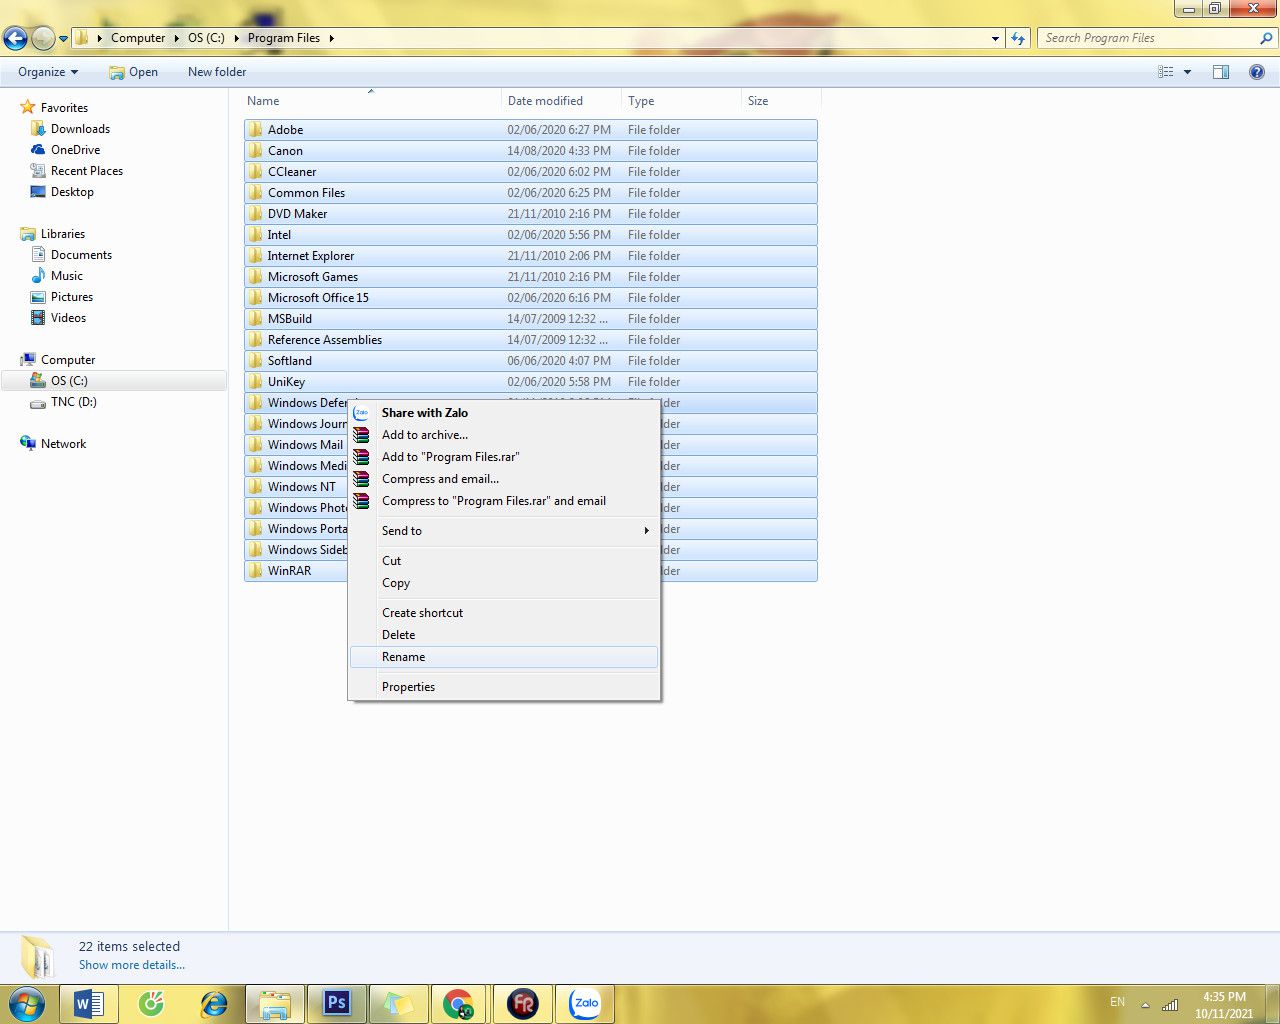This screenshot has height=1024, width=1280.
Task: Sort by Date modified column header
Action: coord(561,101)
